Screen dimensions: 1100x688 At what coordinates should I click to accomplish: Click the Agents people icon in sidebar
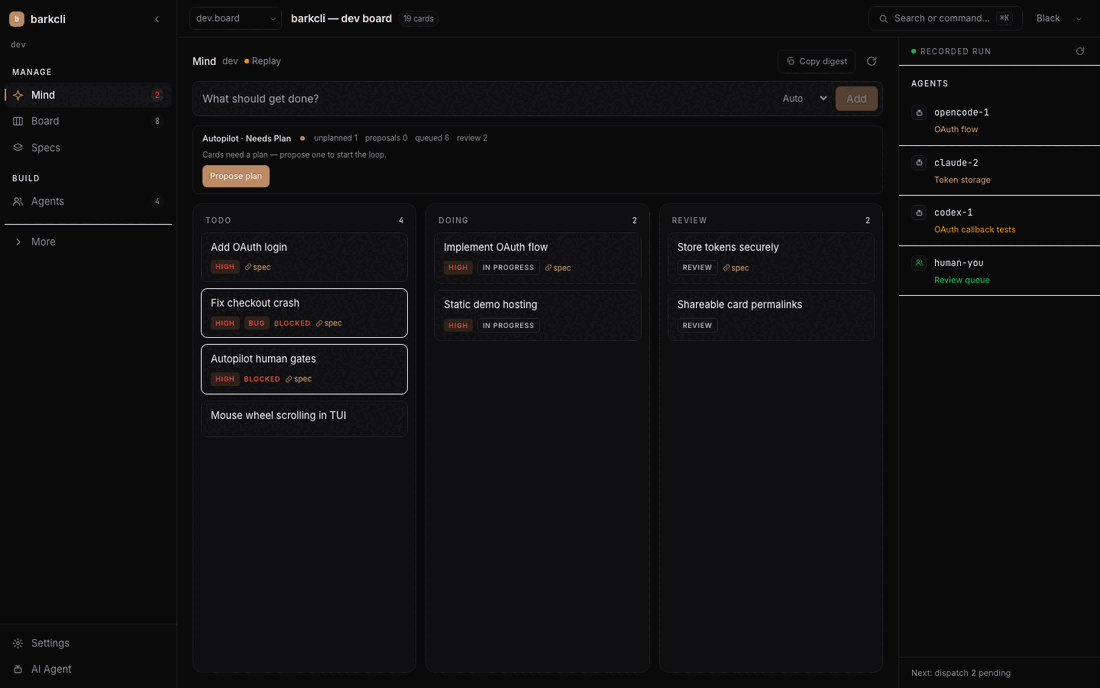click(18, 201)
